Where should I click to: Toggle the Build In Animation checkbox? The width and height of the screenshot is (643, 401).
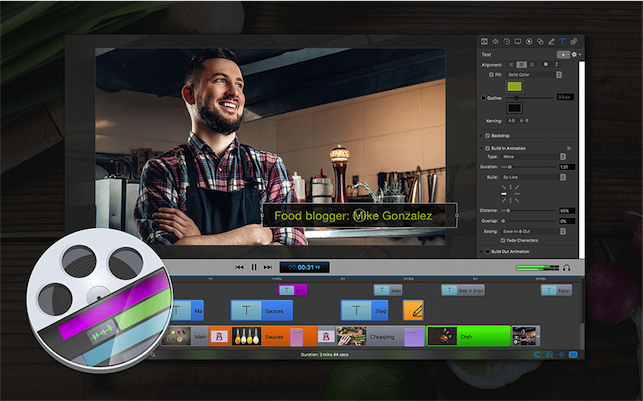click(488, 148)
